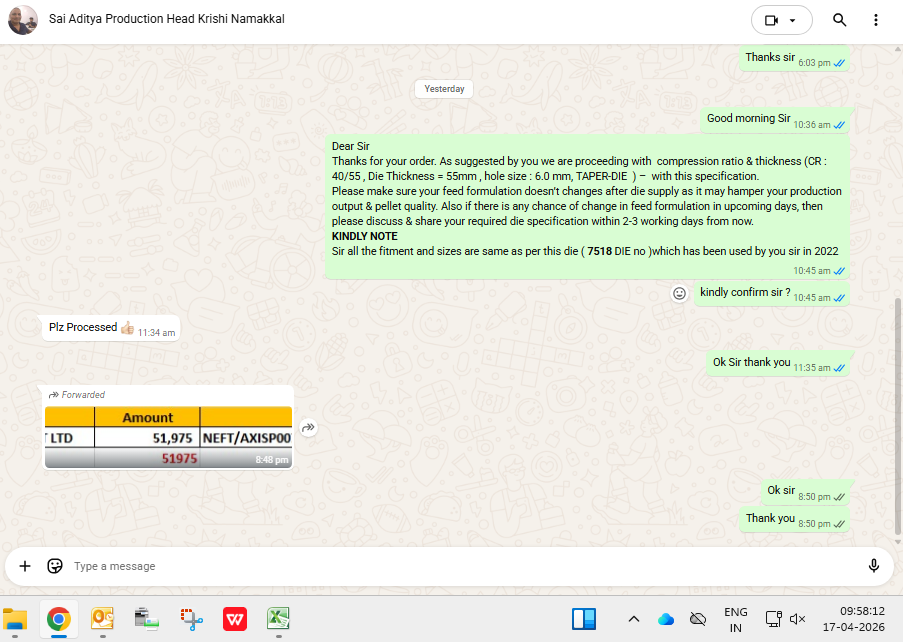Launch WPS Office from the taskbar
This screenshot has width=903, height=642.
click(235, 619)
